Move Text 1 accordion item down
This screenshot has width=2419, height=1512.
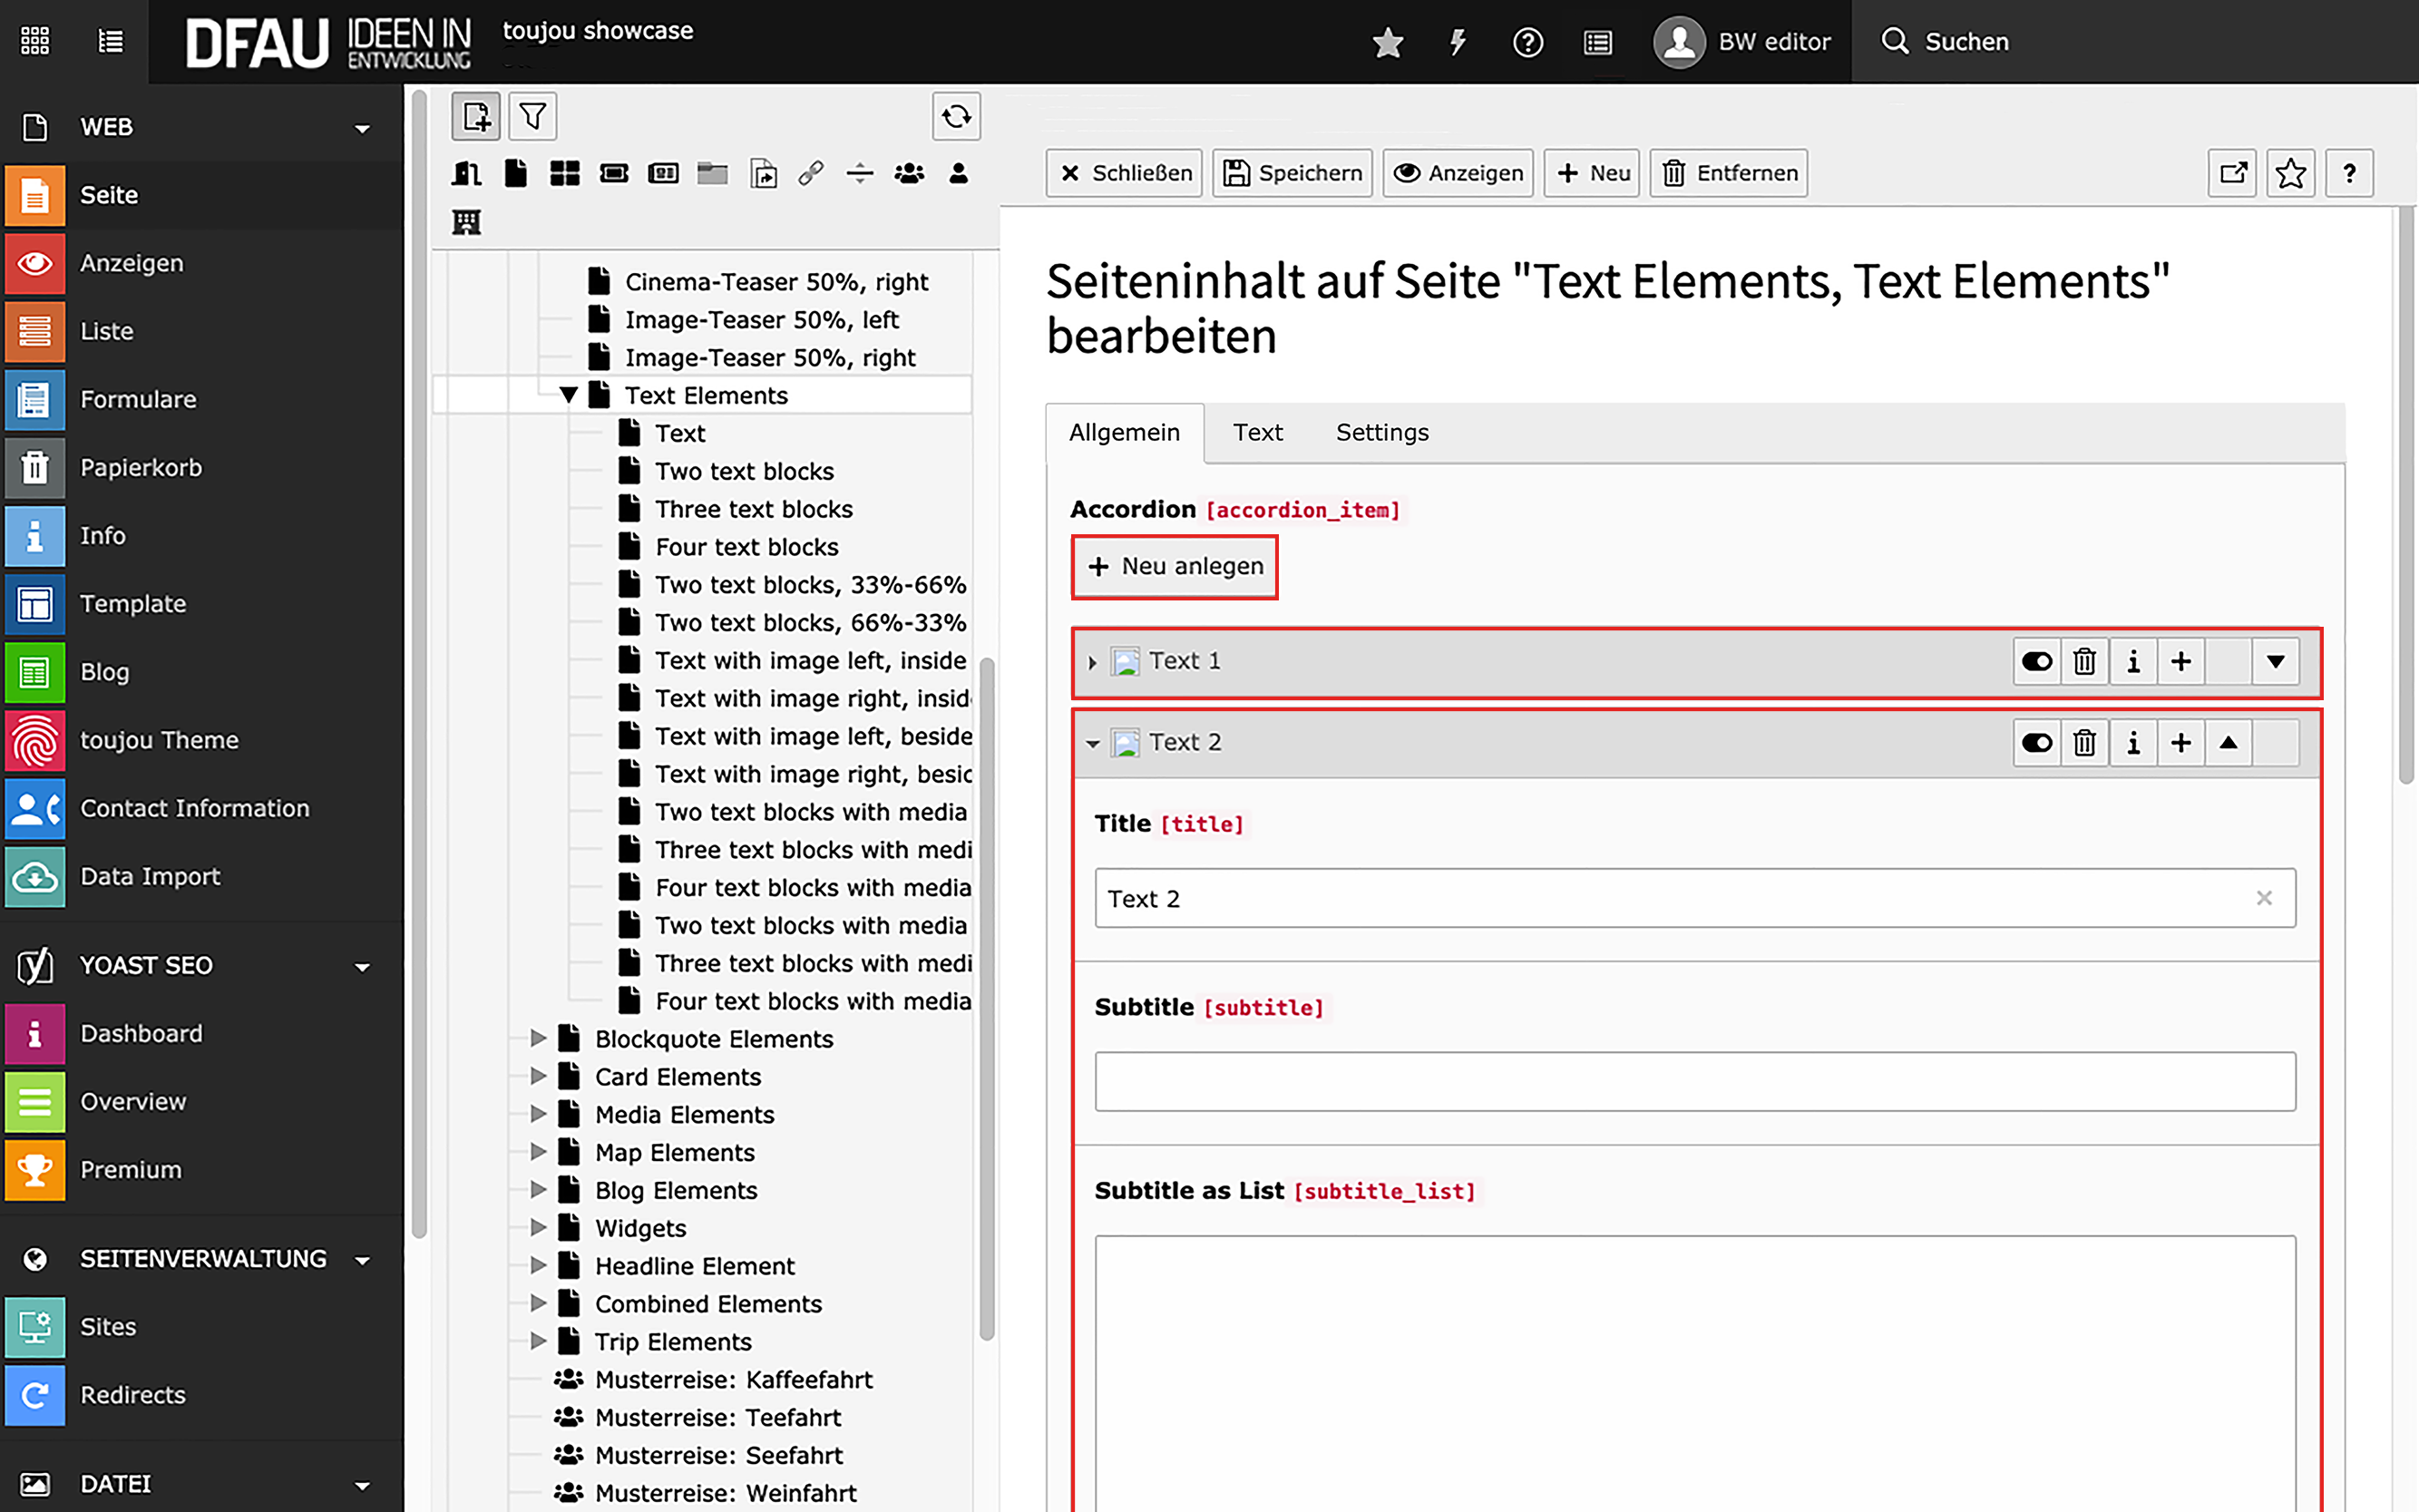tap(2276, 661)
